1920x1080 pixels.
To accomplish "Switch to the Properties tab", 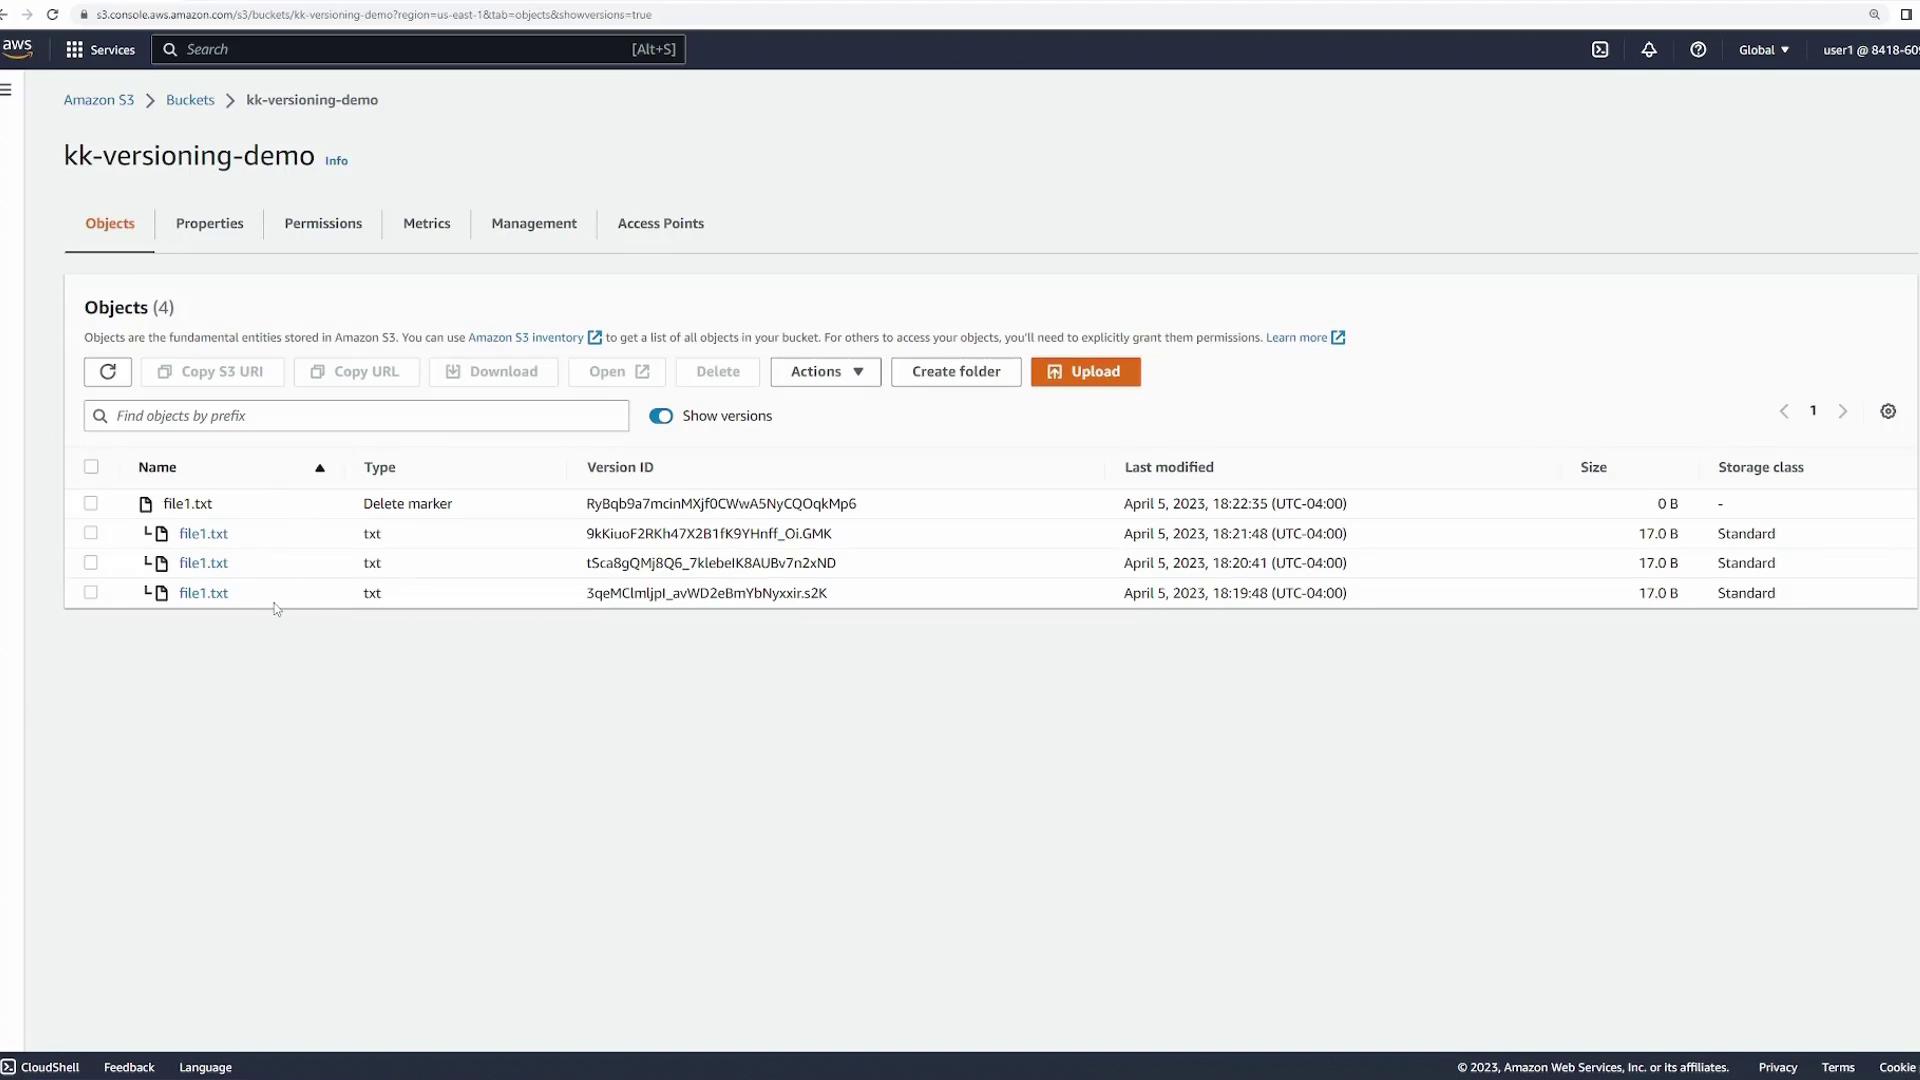I will [x=209, y=224].
